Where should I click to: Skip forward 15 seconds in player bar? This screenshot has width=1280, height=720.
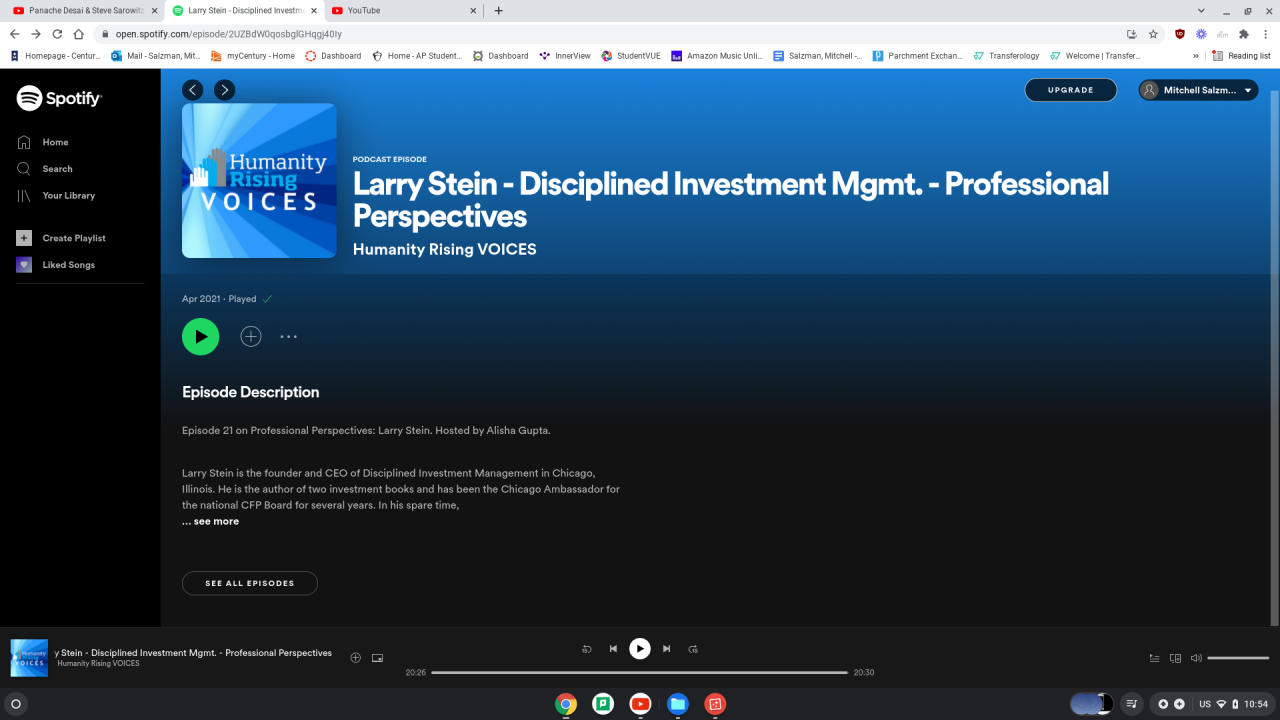coord(693,649)
